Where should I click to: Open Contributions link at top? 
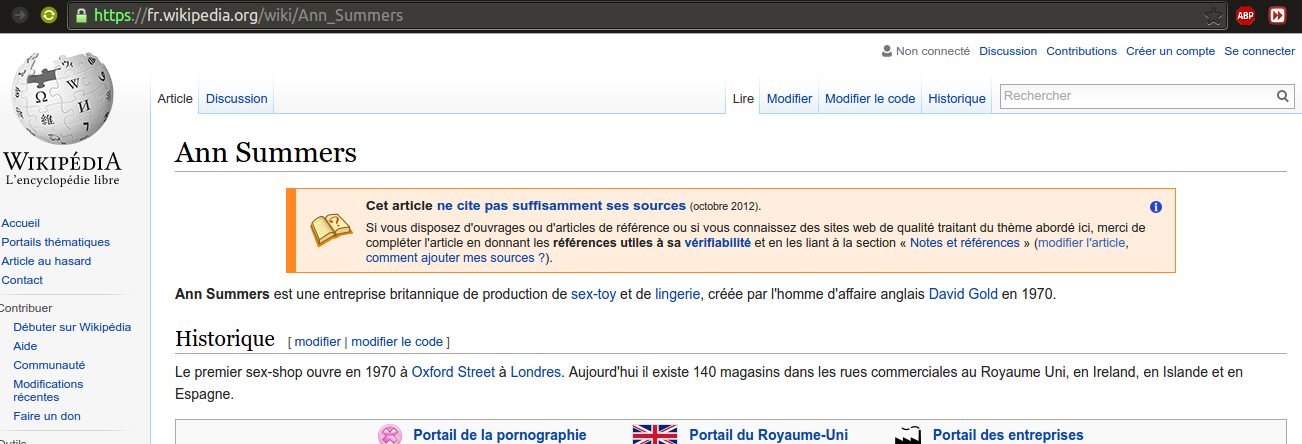(1081, 51)
